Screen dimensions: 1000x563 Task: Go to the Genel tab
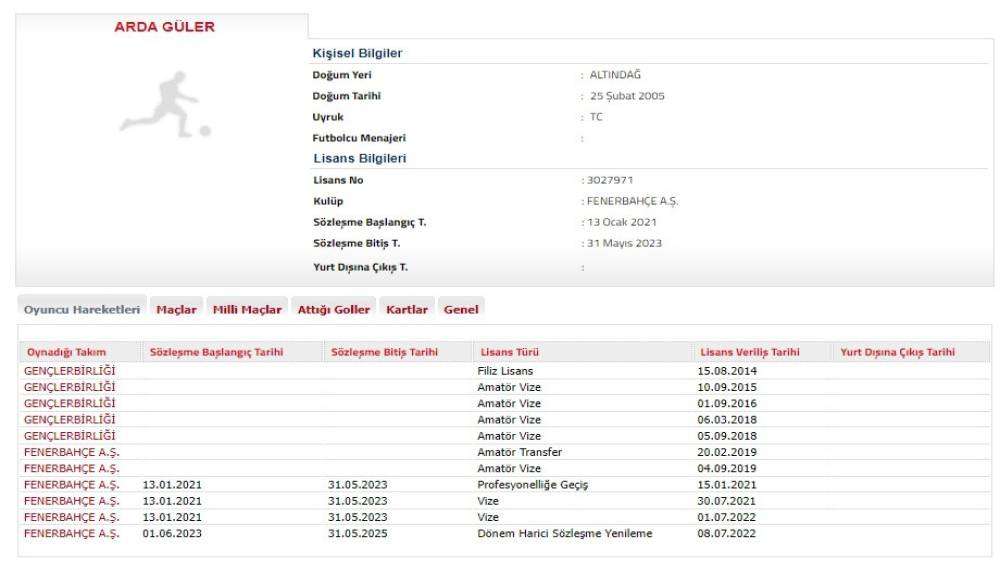(x=460, y=308)
